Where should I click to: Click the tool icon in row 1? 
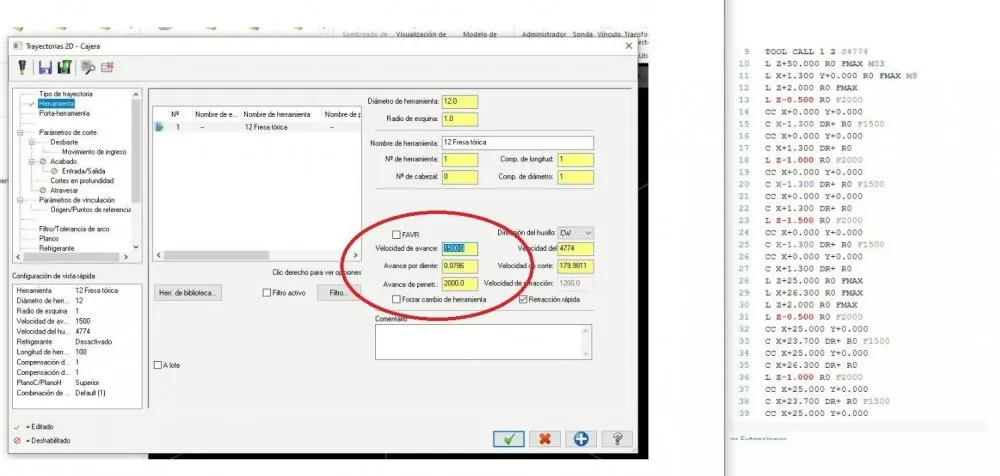(159, 127)
